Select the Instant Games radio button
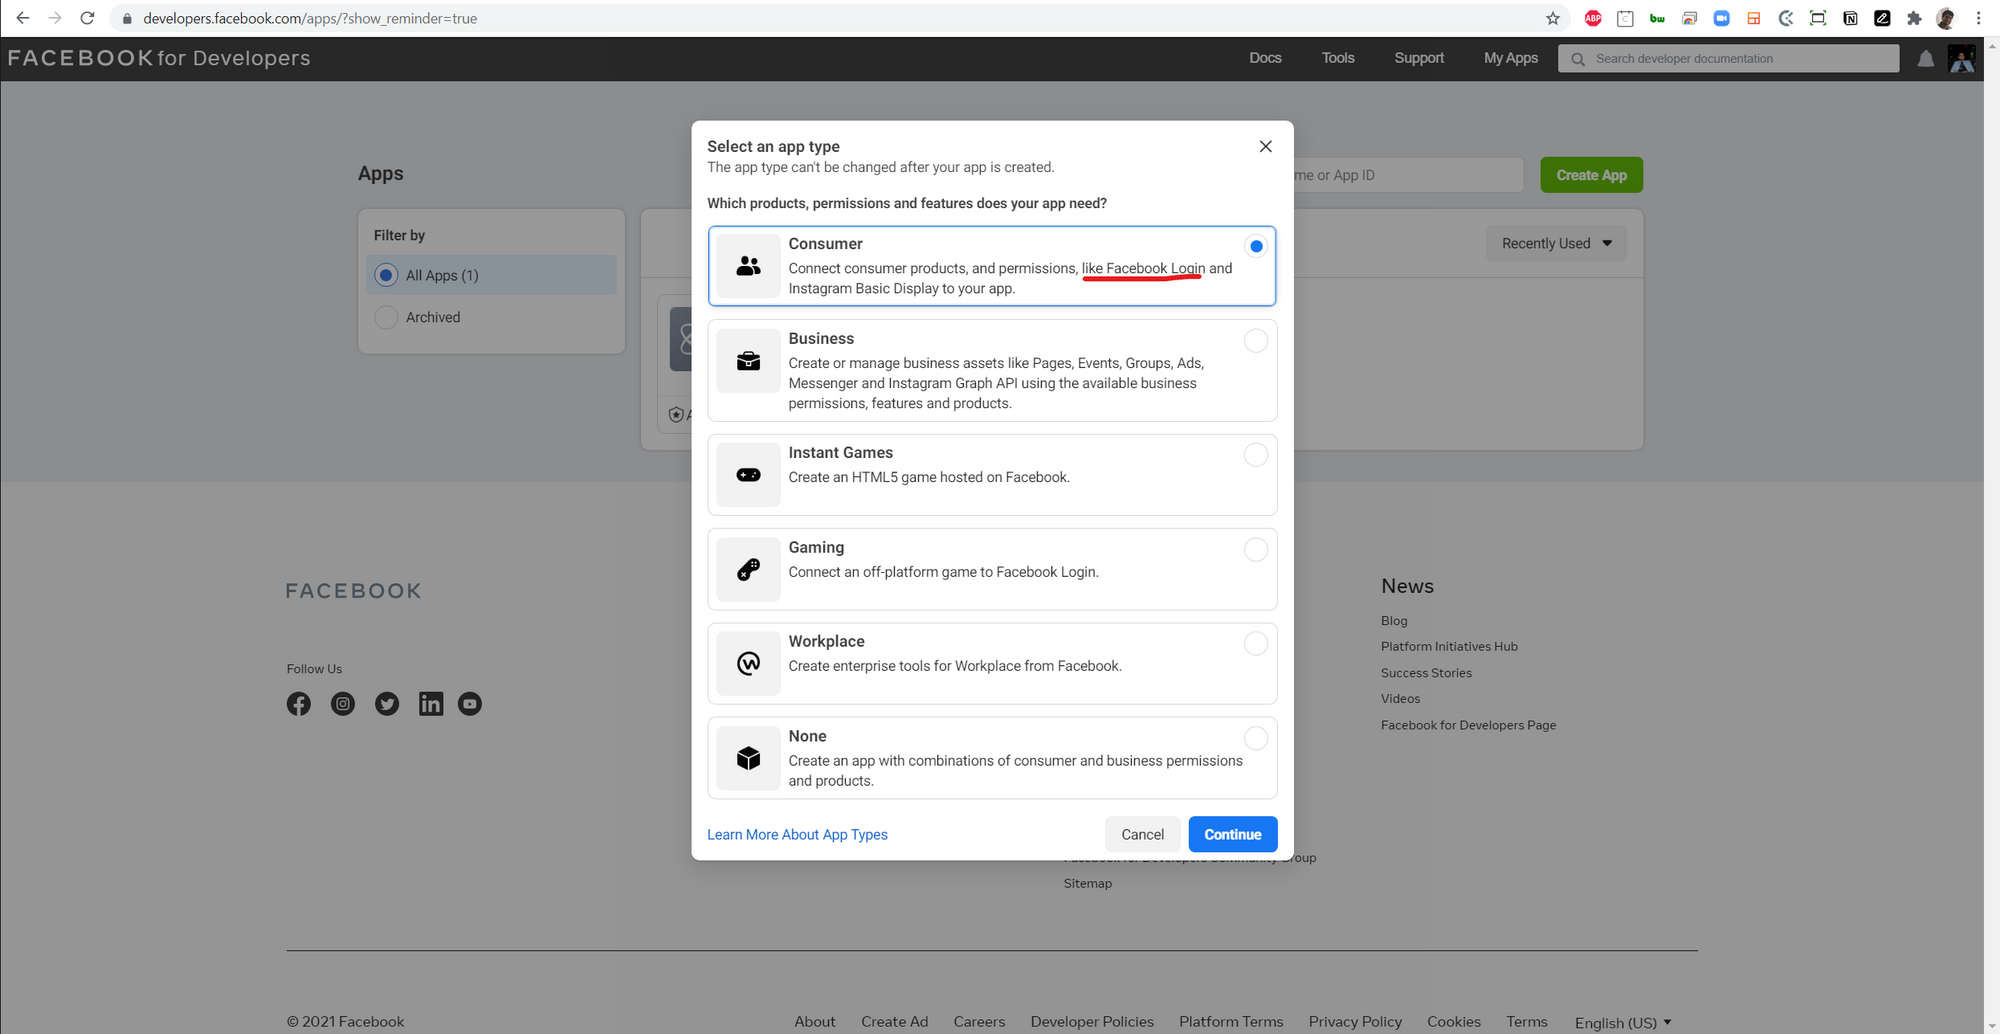 pos(1255,455)
